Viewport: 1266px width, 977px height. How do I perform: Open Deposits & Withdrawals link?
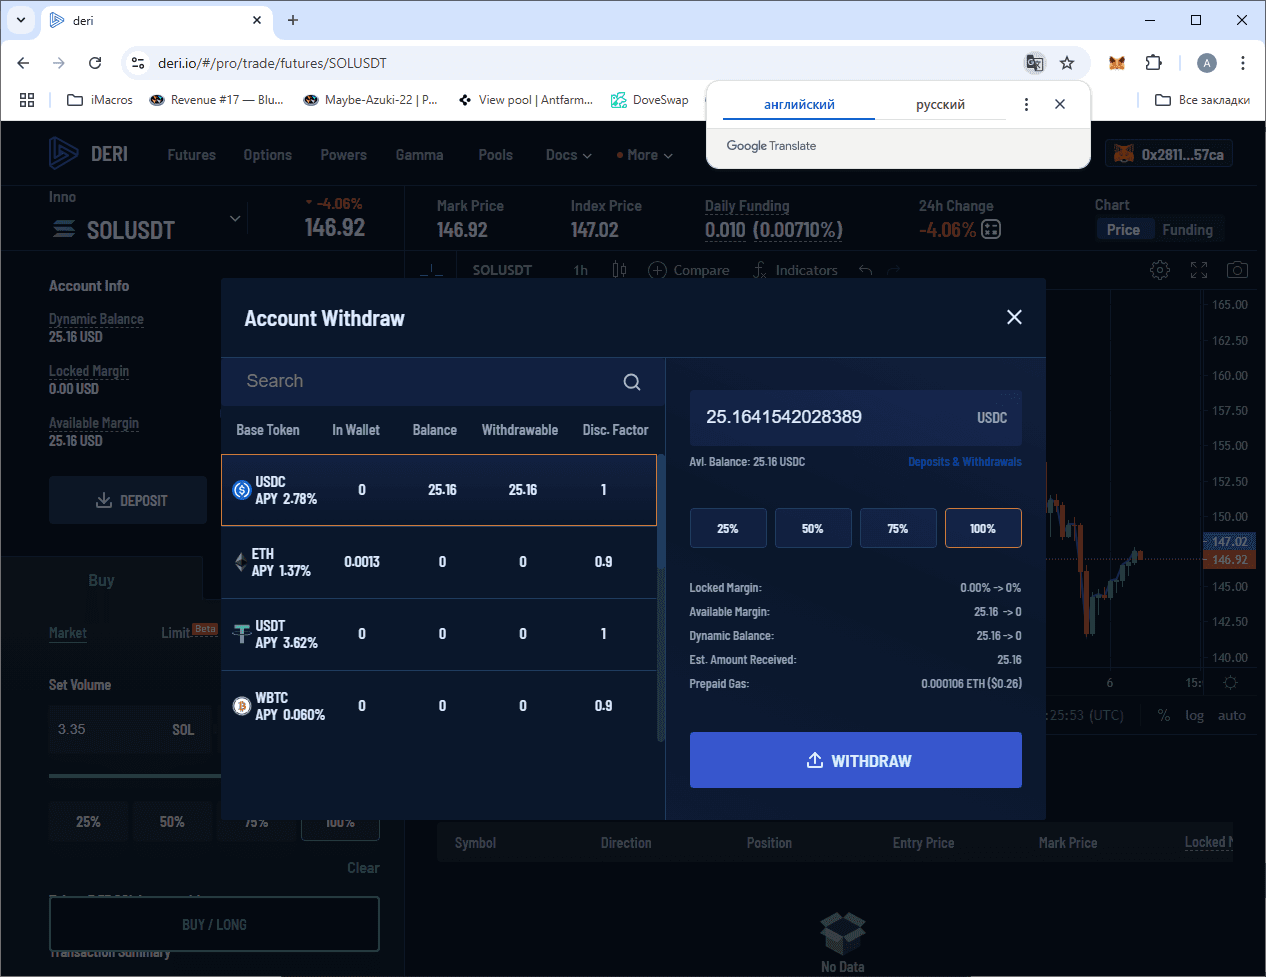tap(965, 462)
